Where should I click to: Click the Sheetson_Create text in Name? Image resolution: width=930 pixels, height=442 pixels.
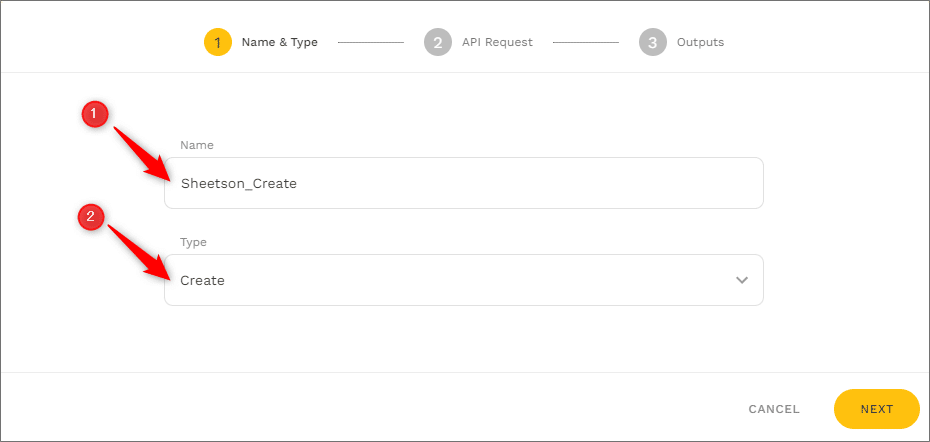click(x=239, y=184)
